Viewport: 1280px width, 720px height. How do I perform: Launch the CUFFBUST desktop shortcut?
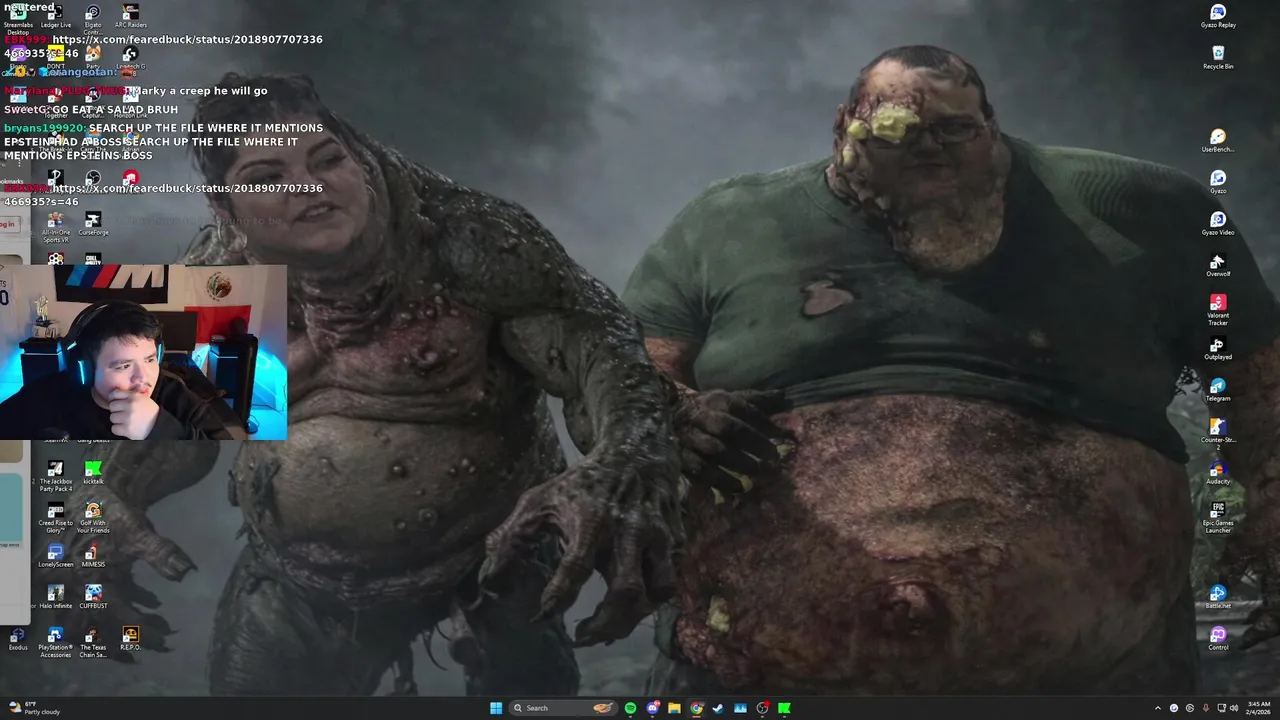click(x=93, y=597)
